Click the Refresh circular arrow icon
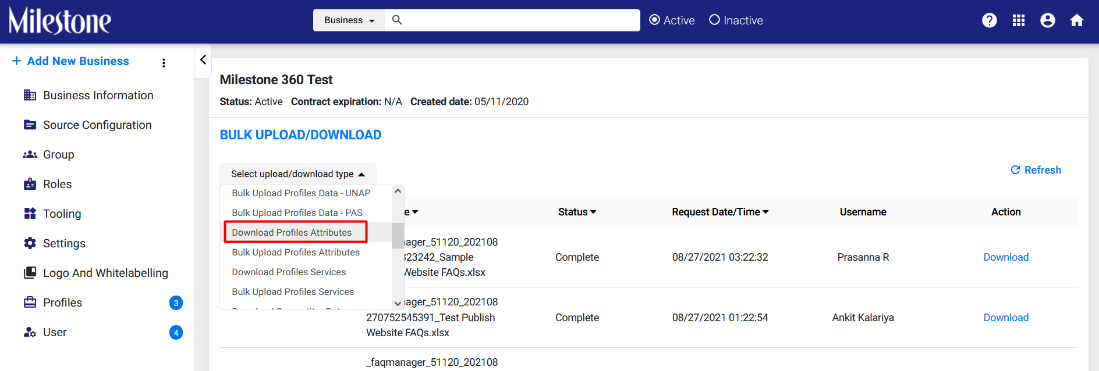1099x371 pixels. [1015, 170]
